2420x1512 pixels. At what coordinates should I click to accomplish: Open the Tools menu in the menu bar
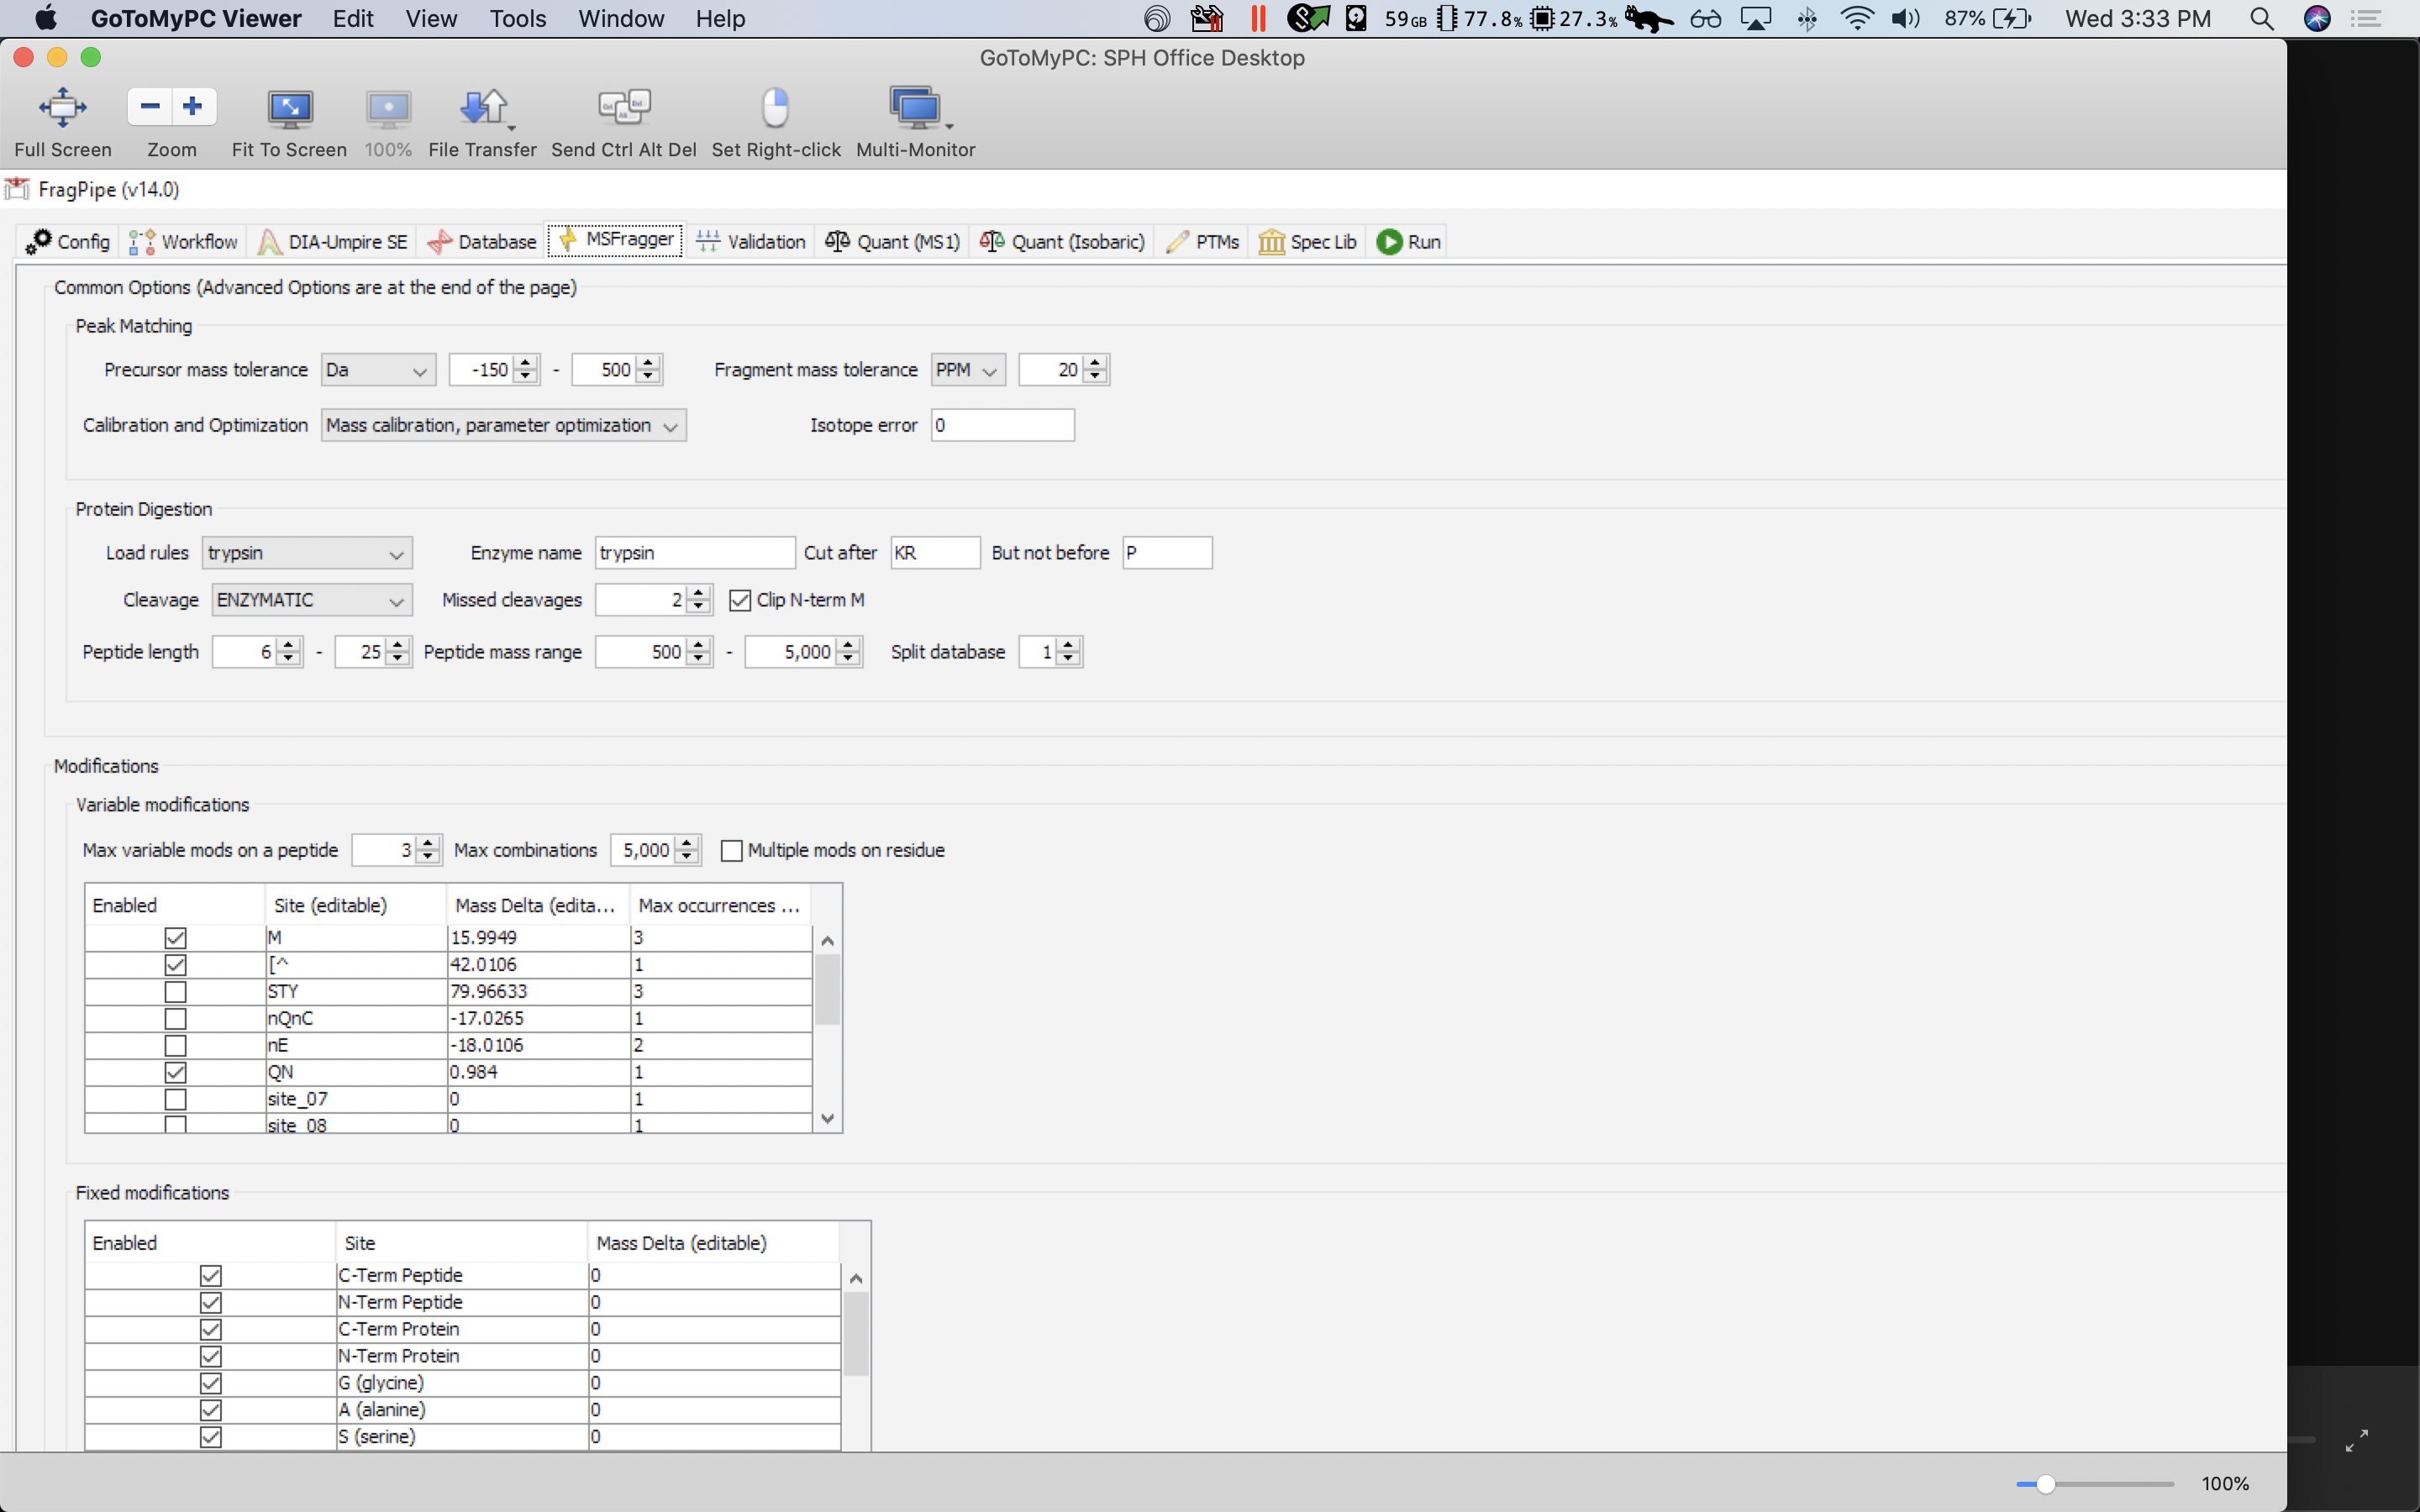point(517,18)
